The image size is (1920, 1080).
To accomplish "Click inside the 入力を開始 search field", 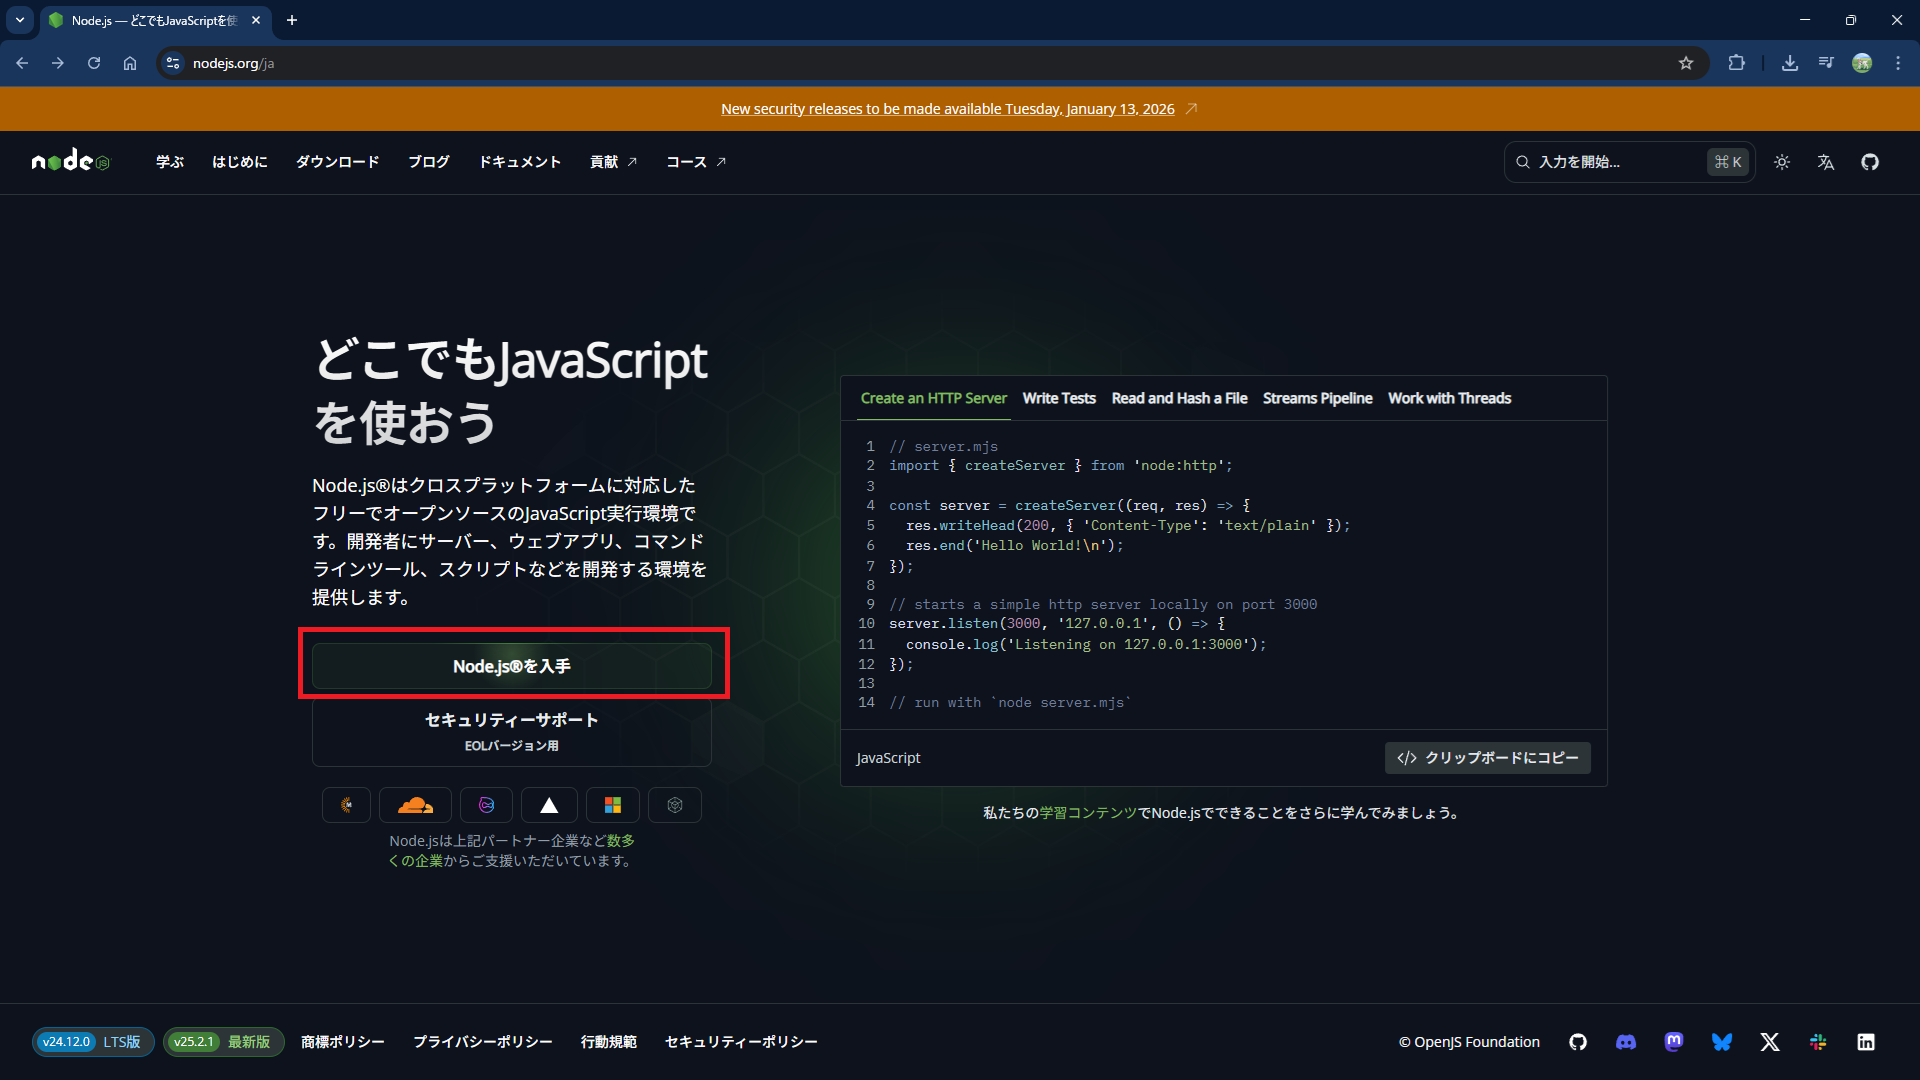I will (1610, 161).
